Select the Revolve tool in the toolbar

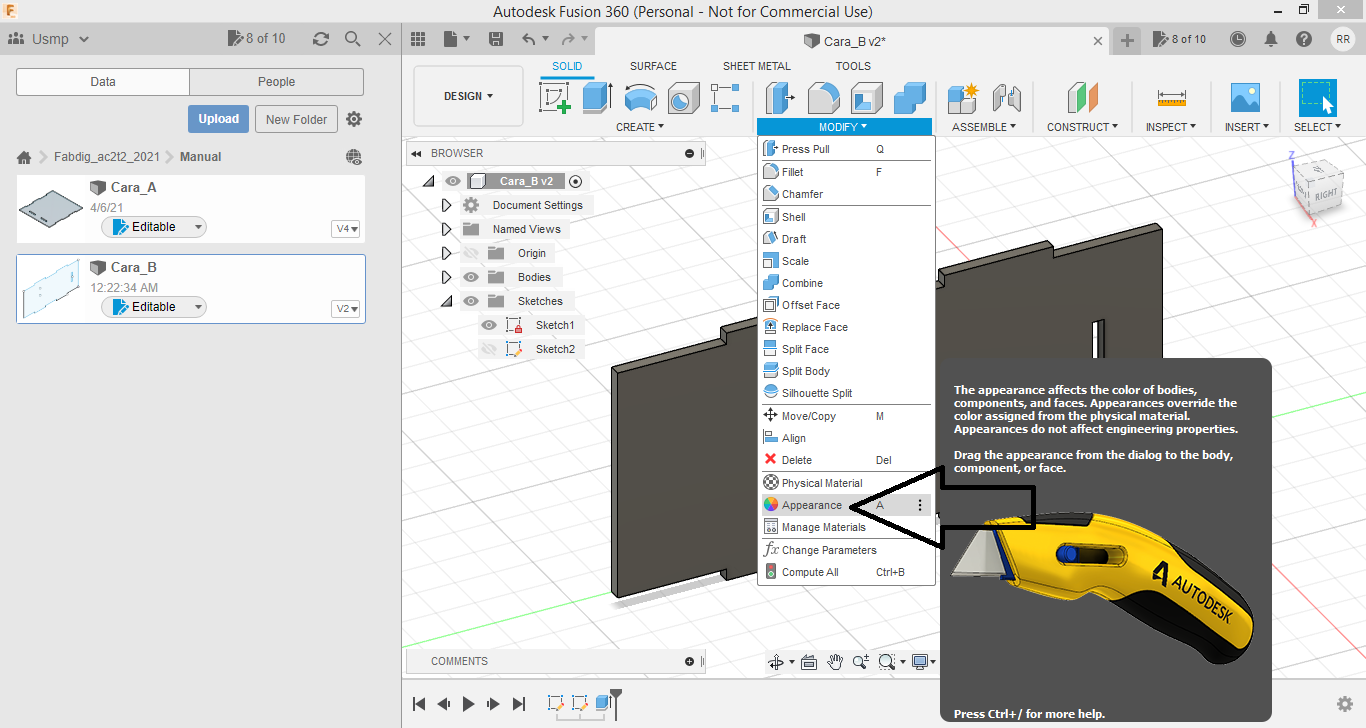click(x=640, y=98)
